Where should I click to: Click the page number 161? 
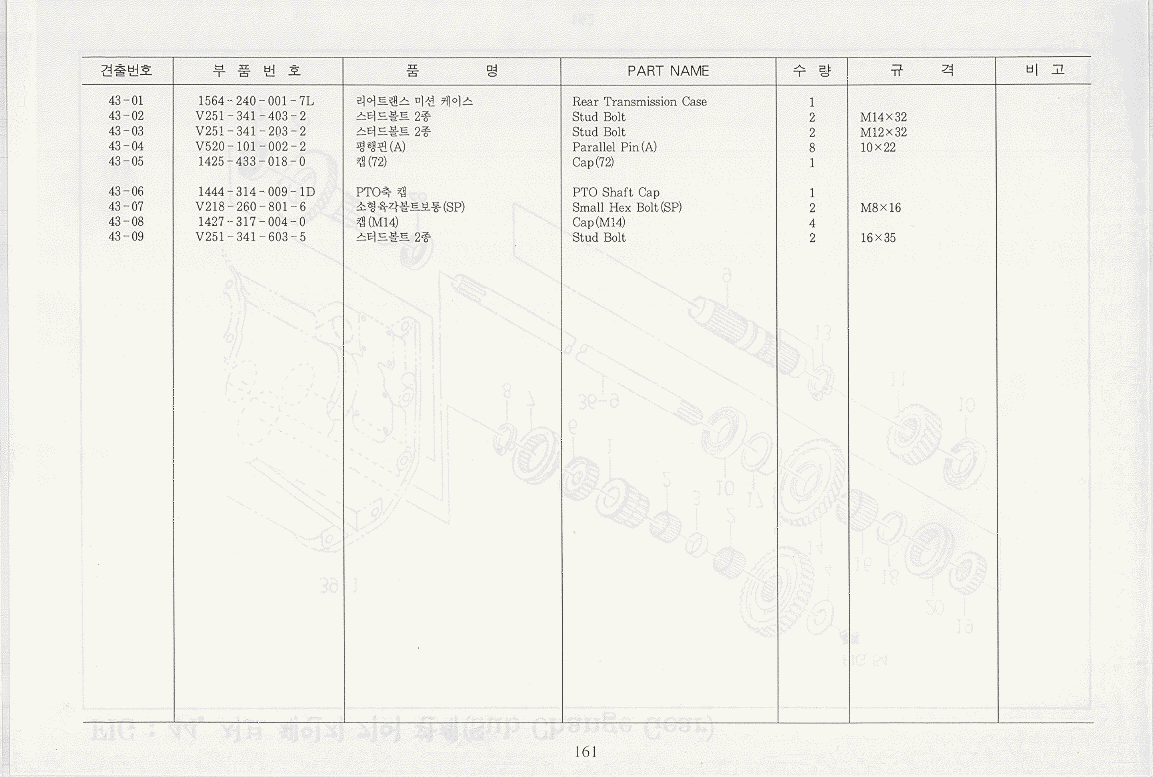click(x=586, y=751)
